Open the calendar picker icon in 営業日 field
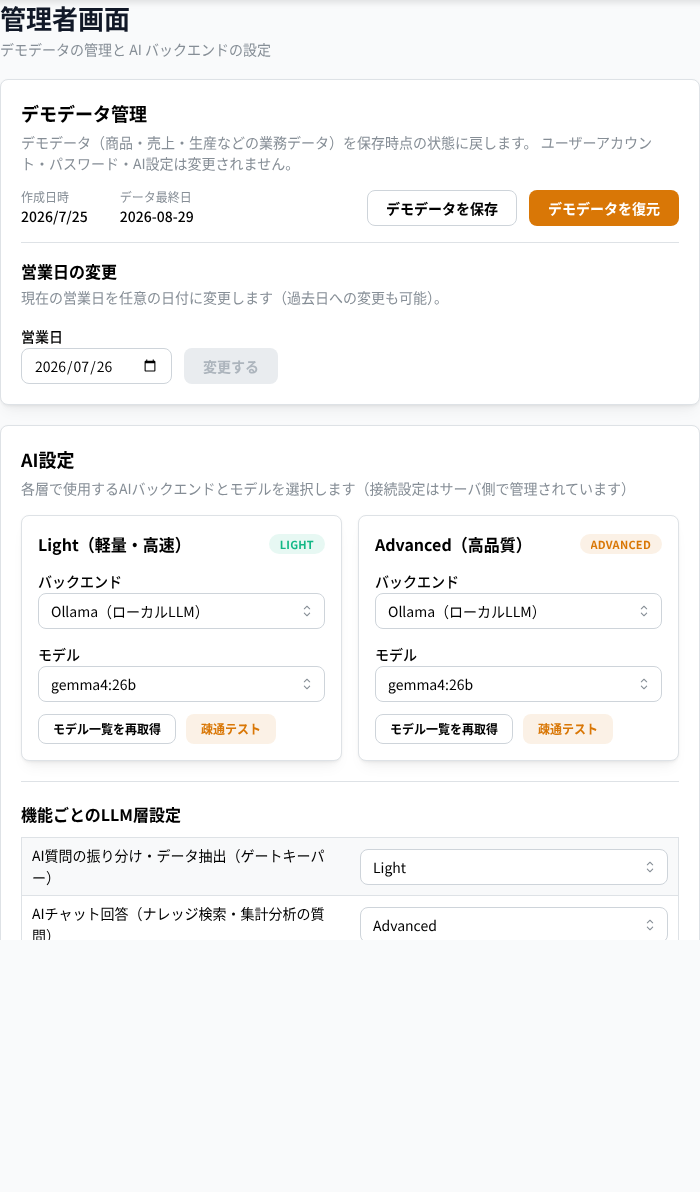The width and height of the screenshot is (700, 1192). (150, 366)
